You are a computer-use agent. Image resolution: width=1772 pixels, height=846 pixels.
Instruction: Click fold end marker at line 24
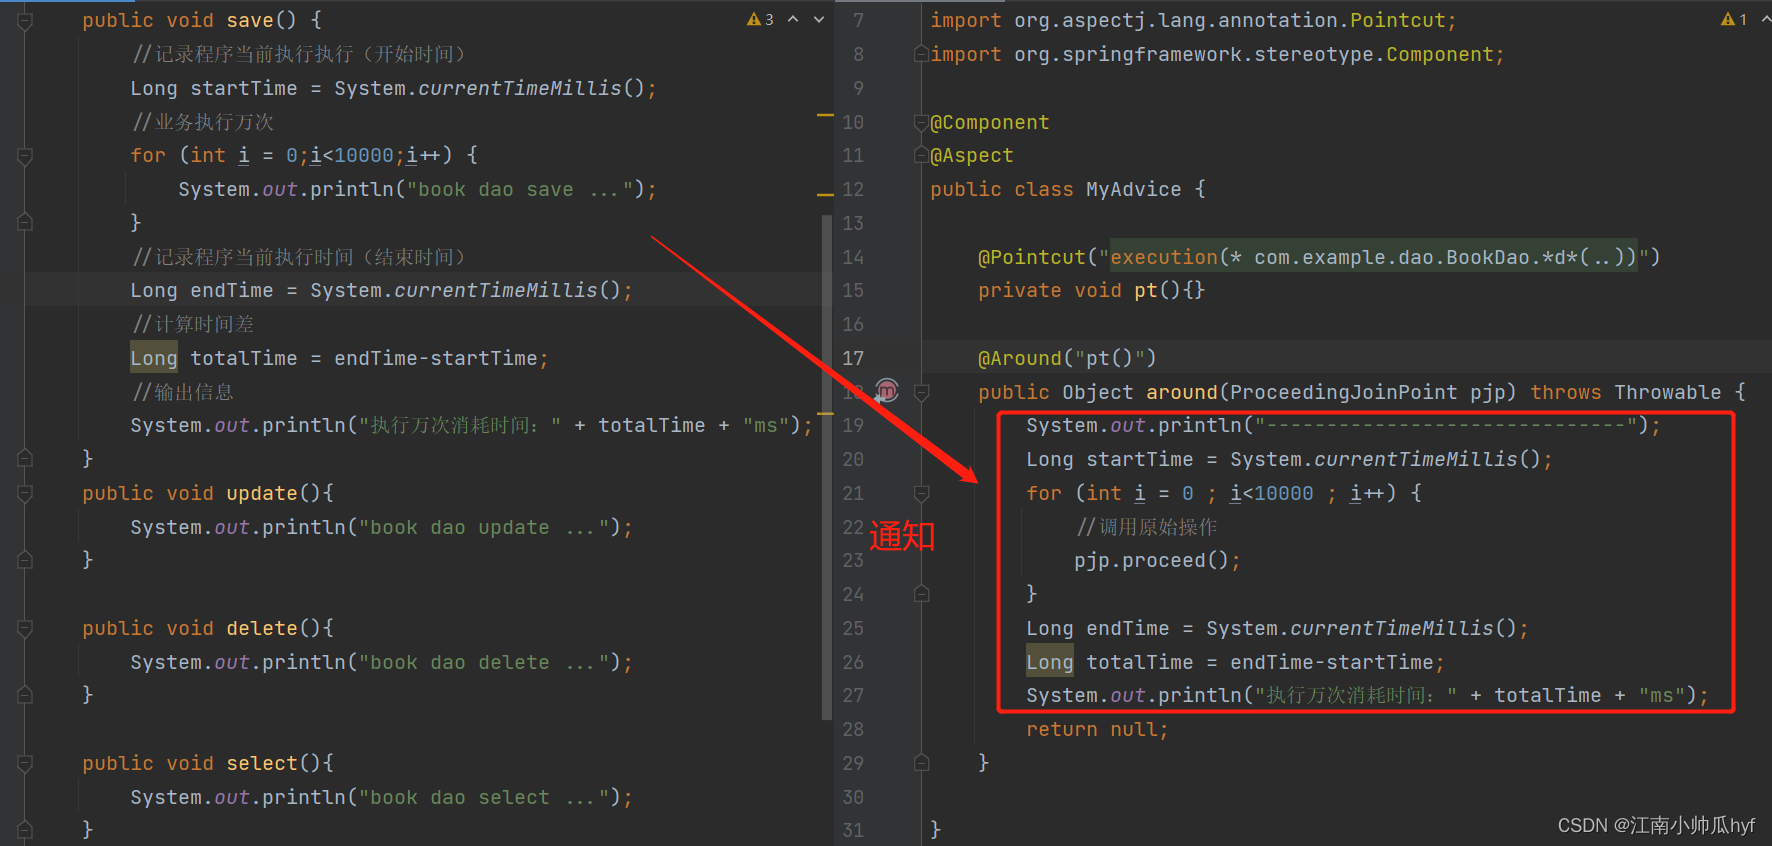pyautogui.click(x=922, y=594)
